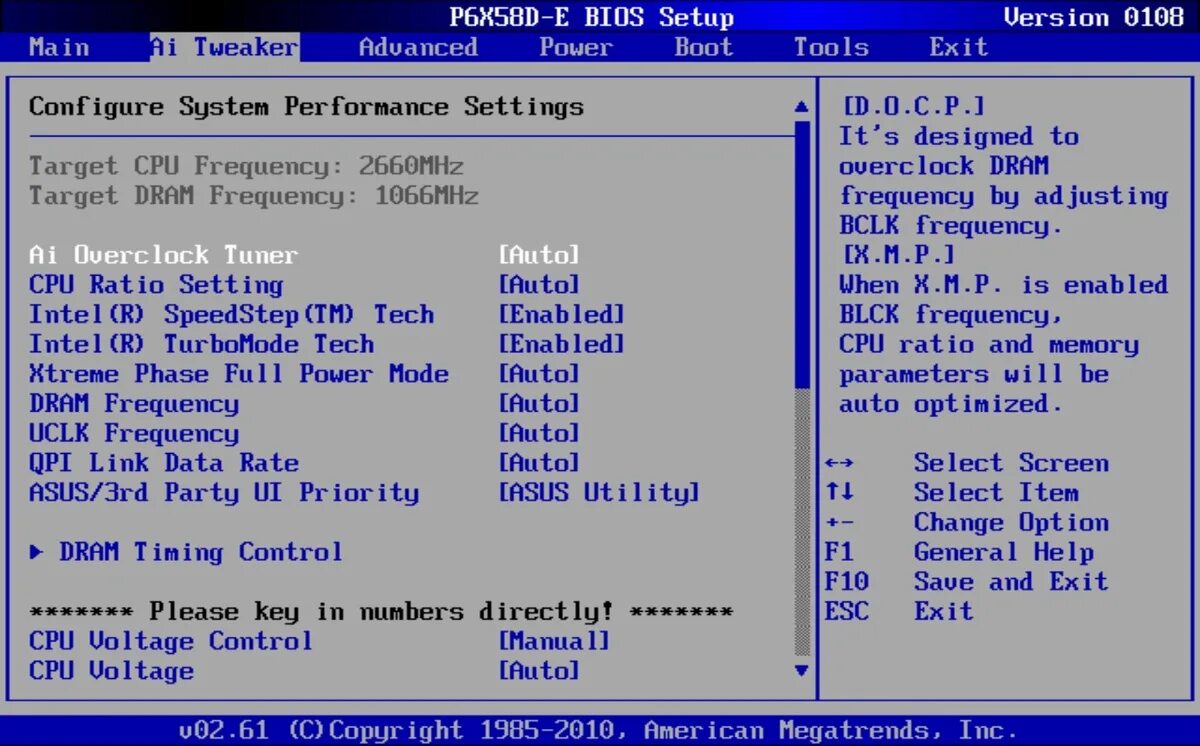Viewport: 1200px width, 746px height.
Task: Click the Version 0108 text
Action: point(1093,17)
